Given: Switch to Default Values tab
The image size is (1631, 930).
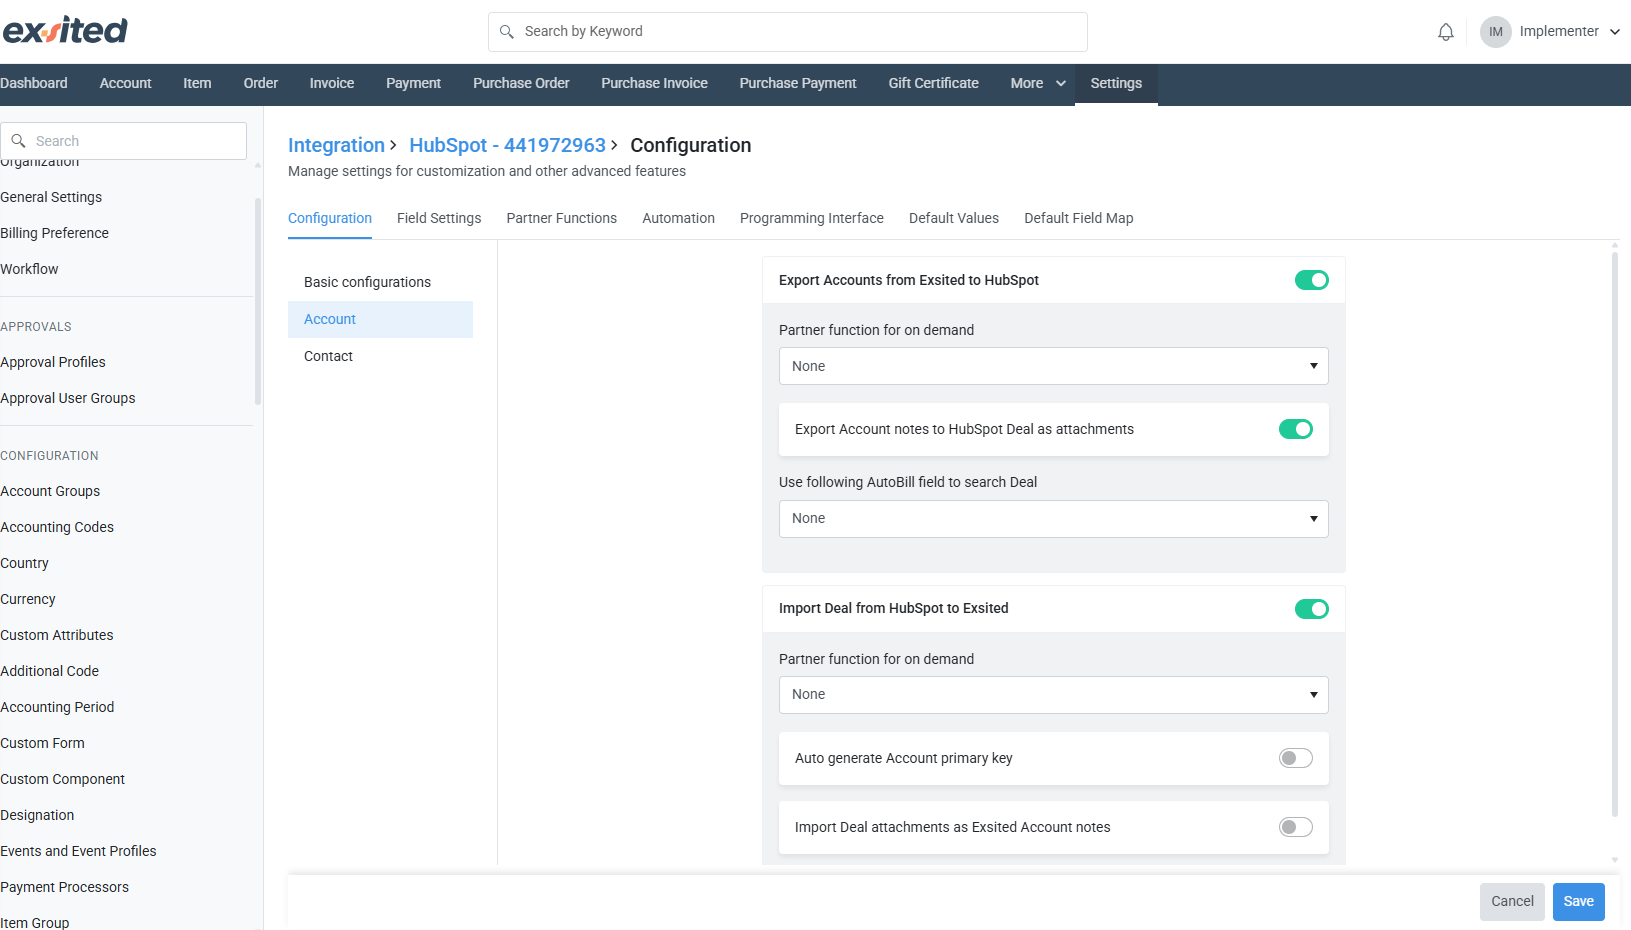Looking at the screenshot, I should 953,218.
